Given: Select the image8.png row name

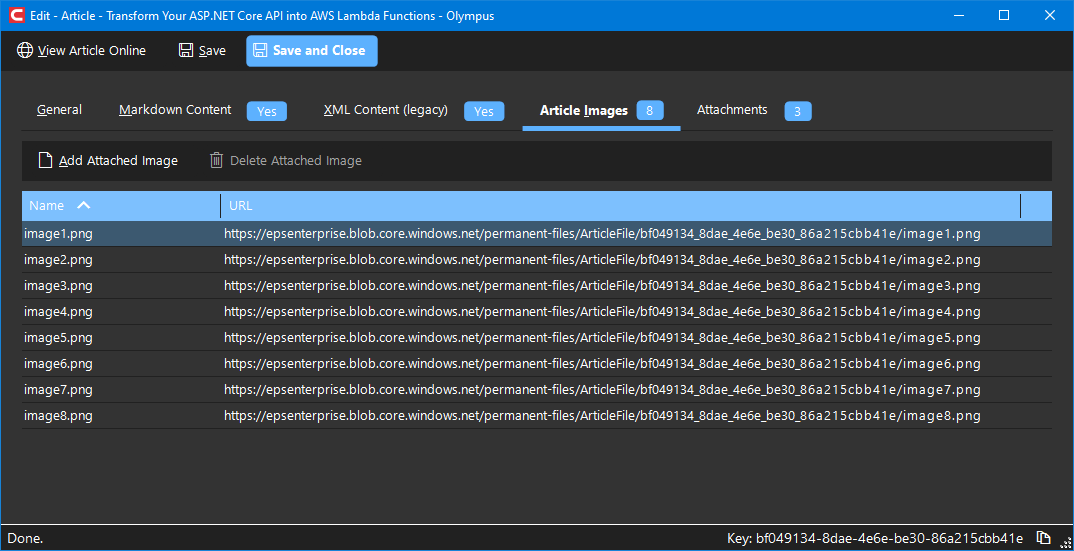Looking at the screenshot, I should coord(58,416).
